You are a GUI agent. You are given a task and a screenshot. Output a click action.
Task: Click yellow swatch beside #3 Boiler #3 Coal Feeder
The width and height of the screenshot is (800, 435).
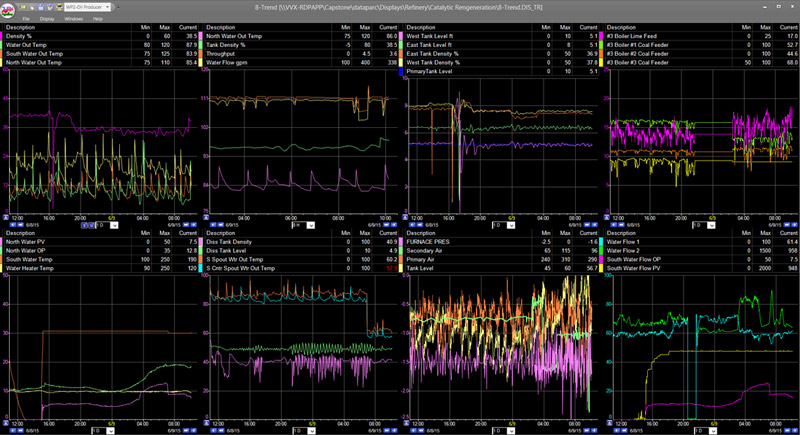point(603,62)
